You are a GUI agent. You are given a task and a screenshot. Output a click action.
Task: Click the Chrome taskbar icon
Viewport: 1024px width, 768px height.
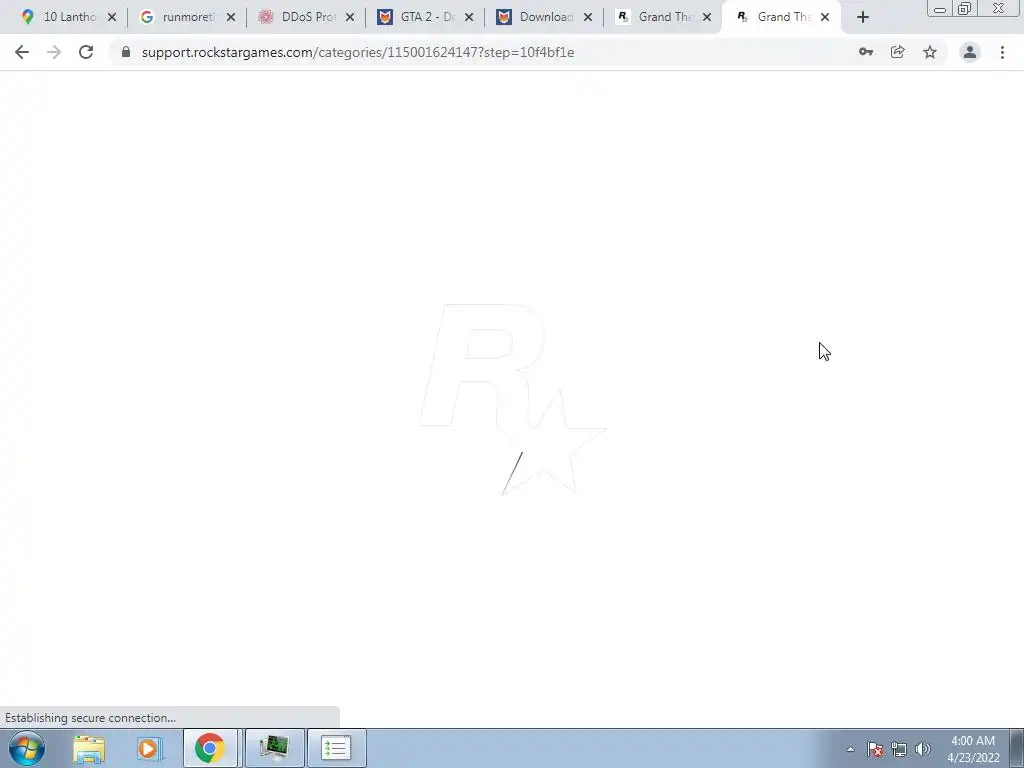pos(210,748)
